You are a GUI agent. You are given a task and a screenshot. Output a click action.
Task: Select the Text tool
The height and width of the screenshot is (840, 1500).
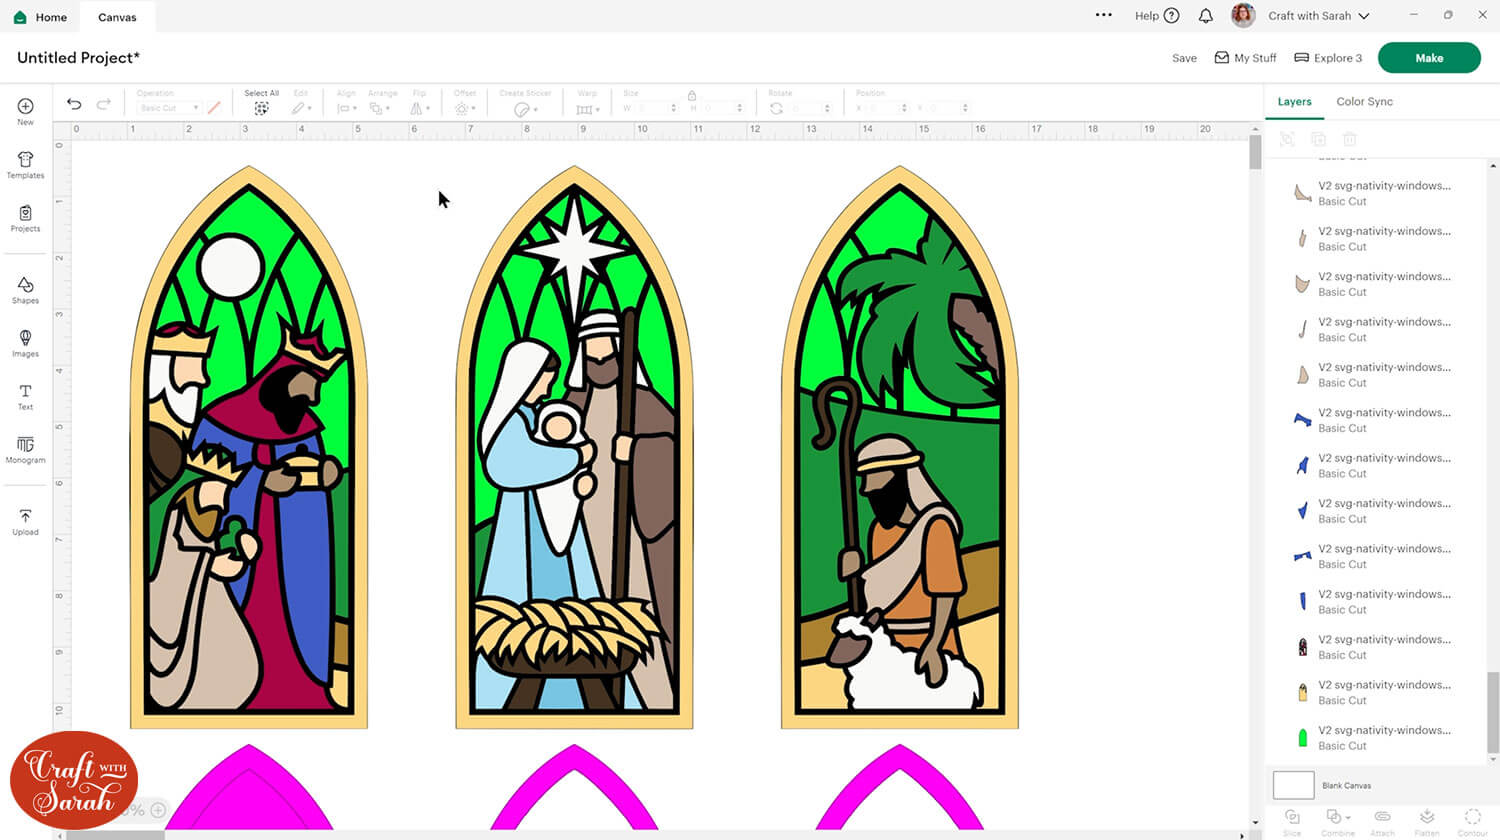point(25,397)
